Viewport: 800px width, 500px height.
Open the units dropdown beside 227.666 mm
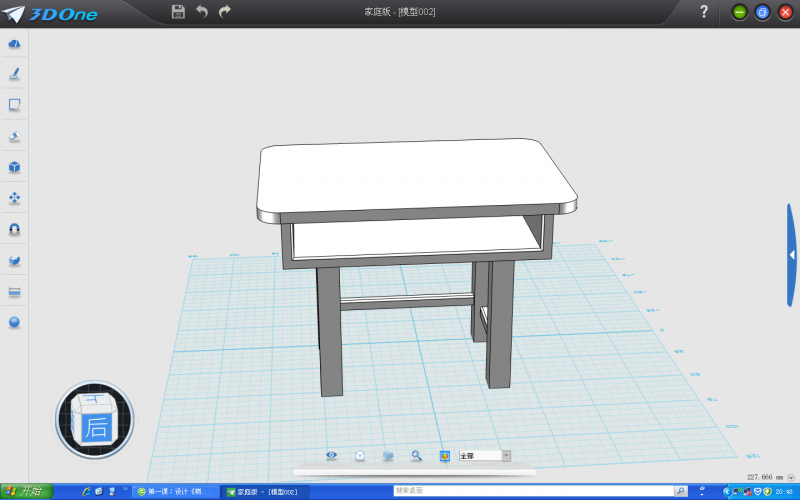[x=791, y=478]
